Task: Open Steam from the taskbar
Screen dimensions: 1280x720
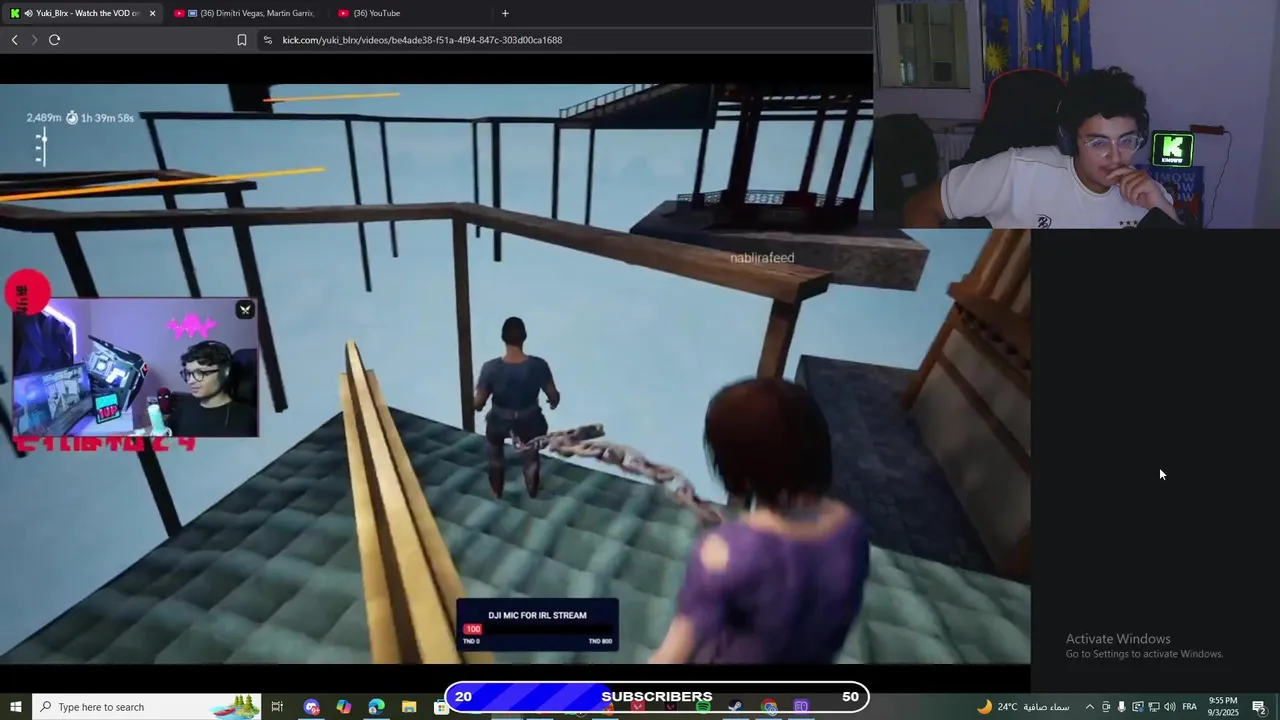Action: click(x=736, y=707)
